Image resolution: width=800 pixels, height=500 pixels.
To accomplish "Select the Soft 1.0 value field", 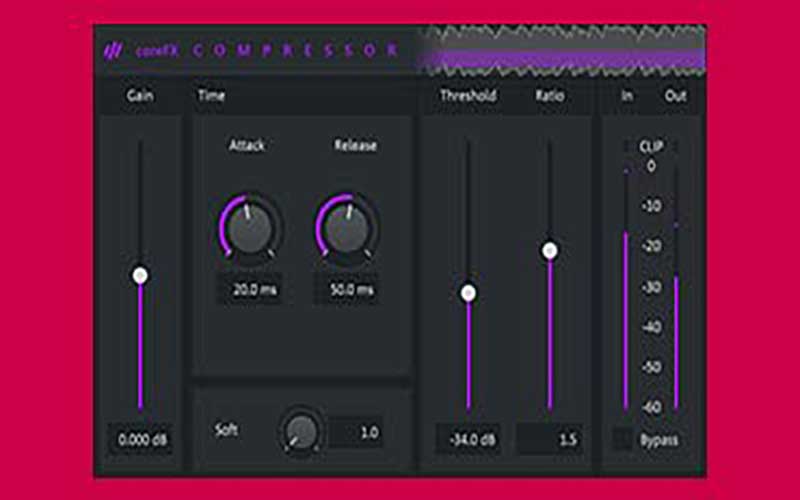I will 356,432.
